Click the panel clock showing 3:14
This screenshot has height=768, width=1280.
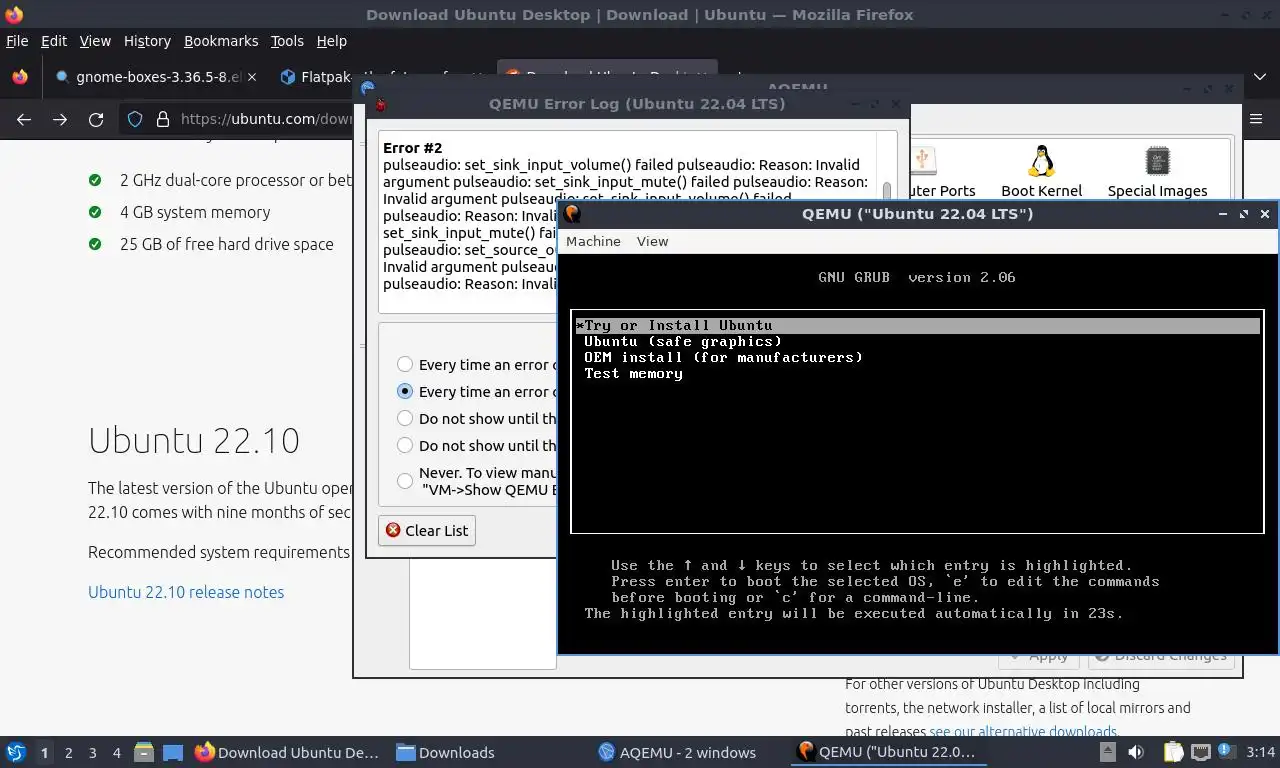1260,752
